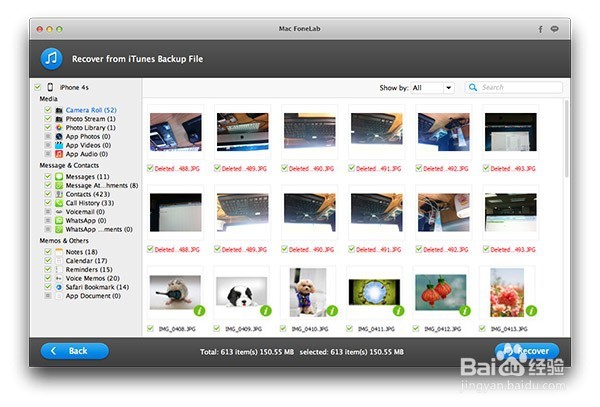Click the Media section heading

tap(49, 99)
